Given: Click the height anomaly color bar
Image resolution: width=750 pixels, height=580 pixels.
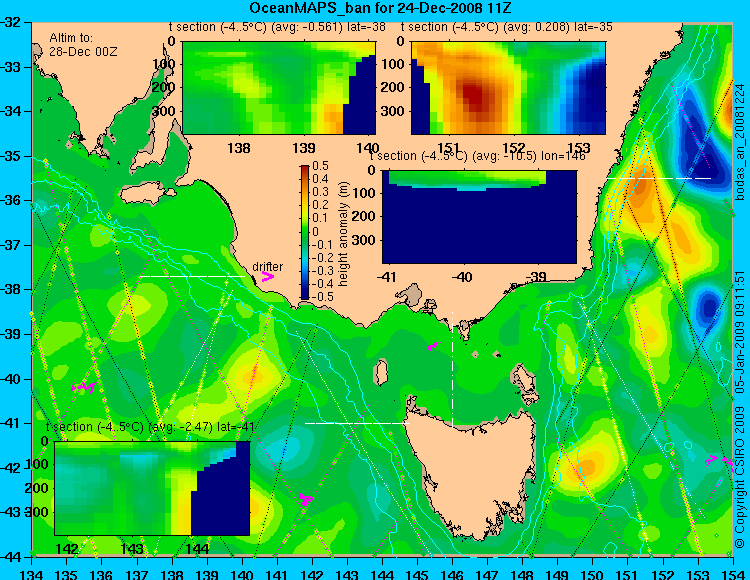Looking at the screenshot, I should (305, 232).
